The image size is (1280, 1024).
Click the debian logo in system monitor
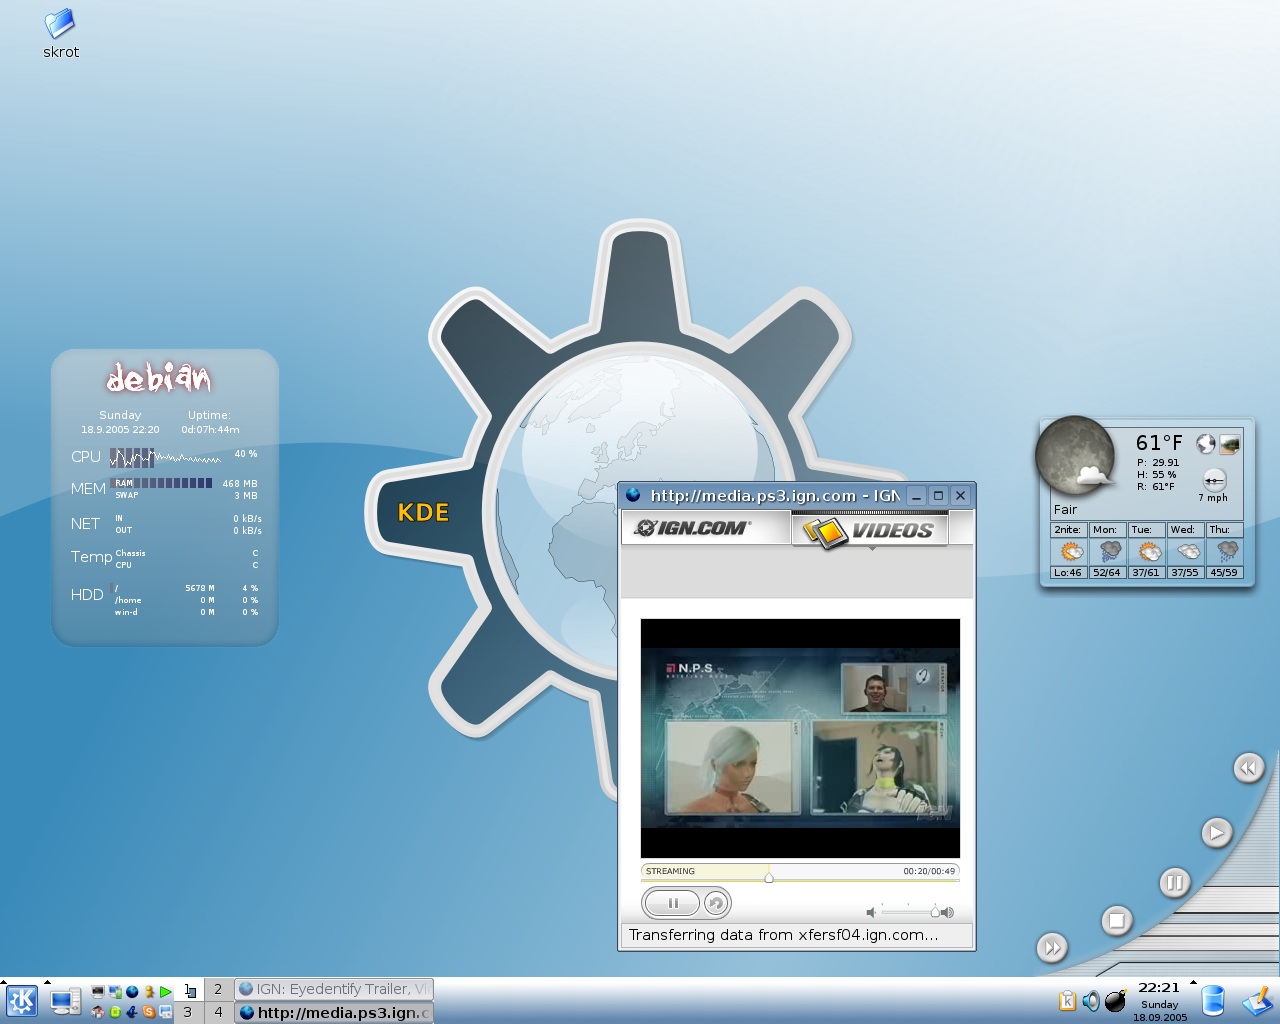(159, 378)
